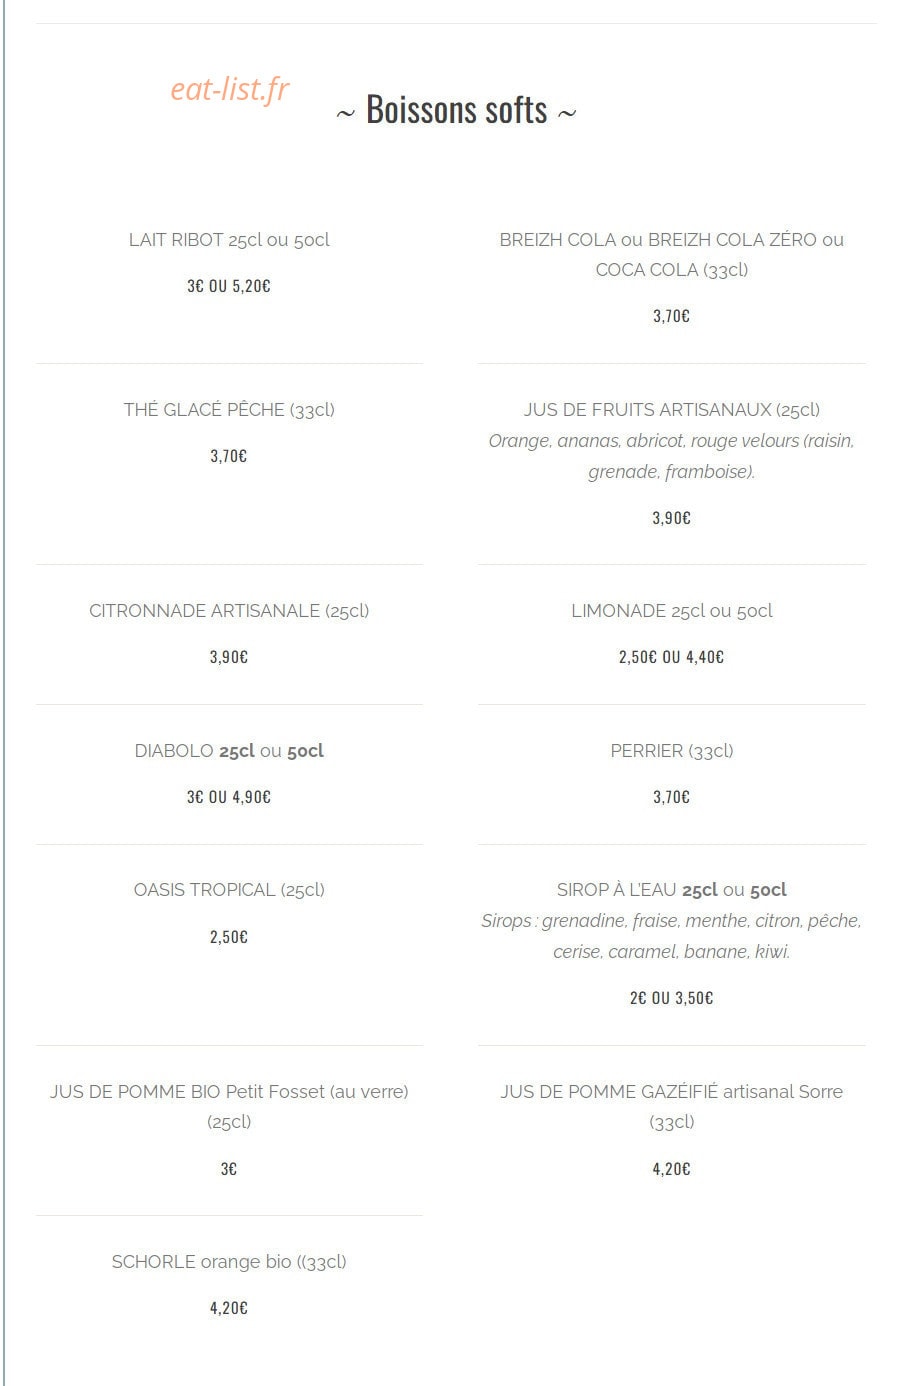Screen dimensions: 906x1386
Task: Select the 3€ OU 5,20€ lait ribot price
Action: (x=229, y=286)
